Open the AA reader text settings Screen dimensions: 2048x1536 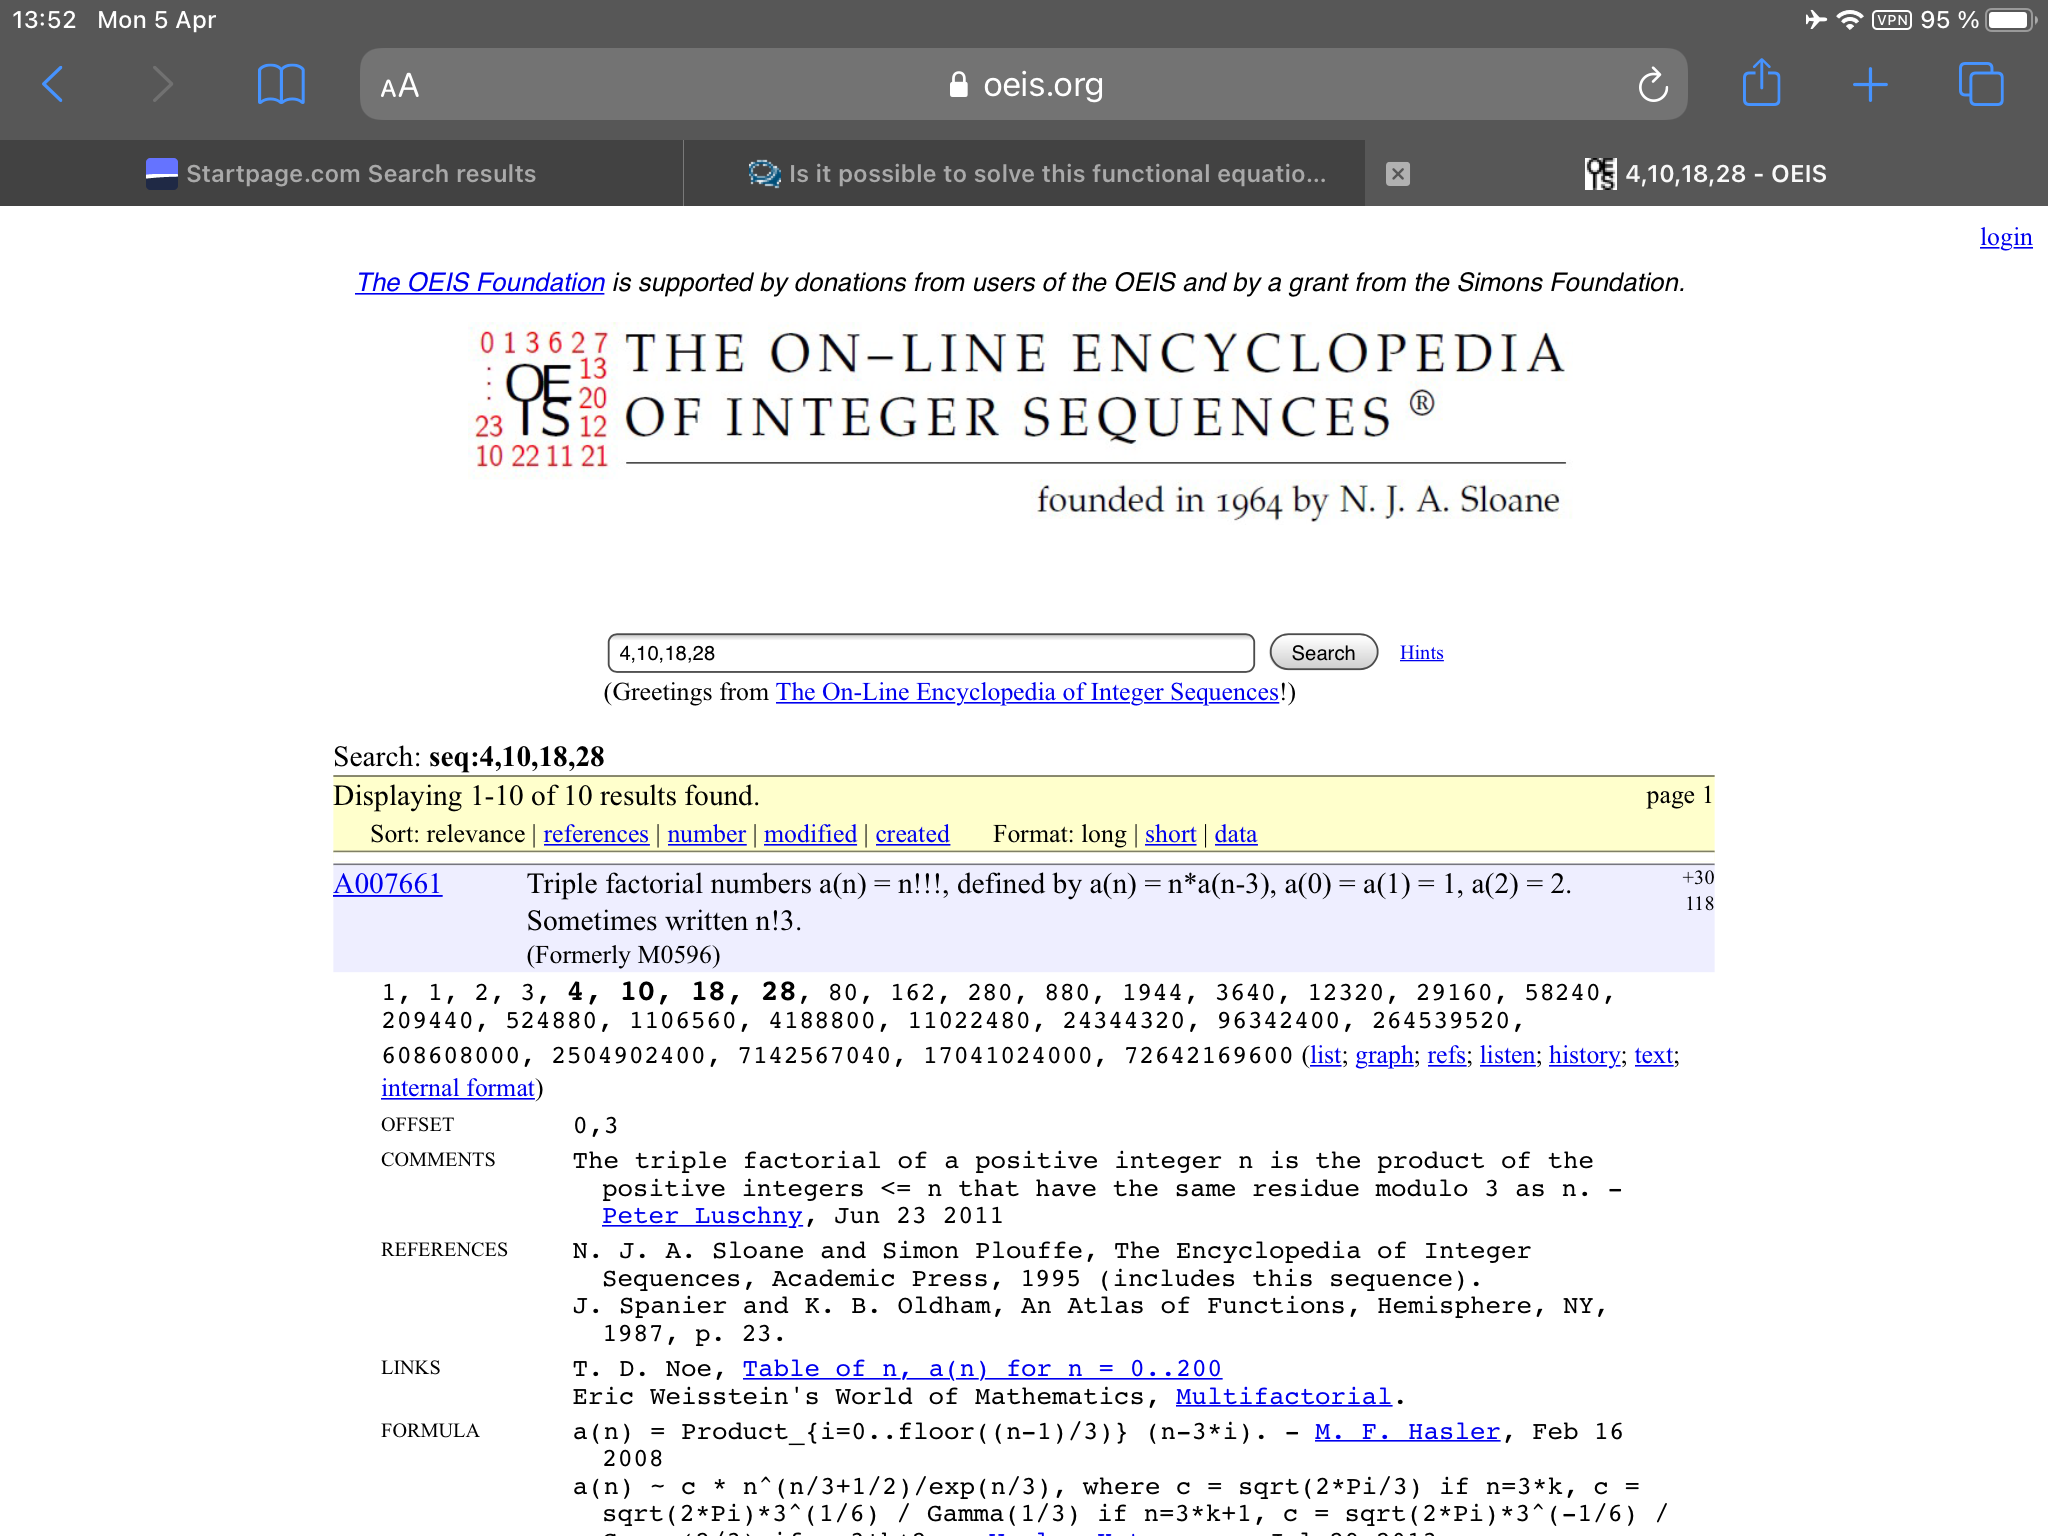point(399,86)
